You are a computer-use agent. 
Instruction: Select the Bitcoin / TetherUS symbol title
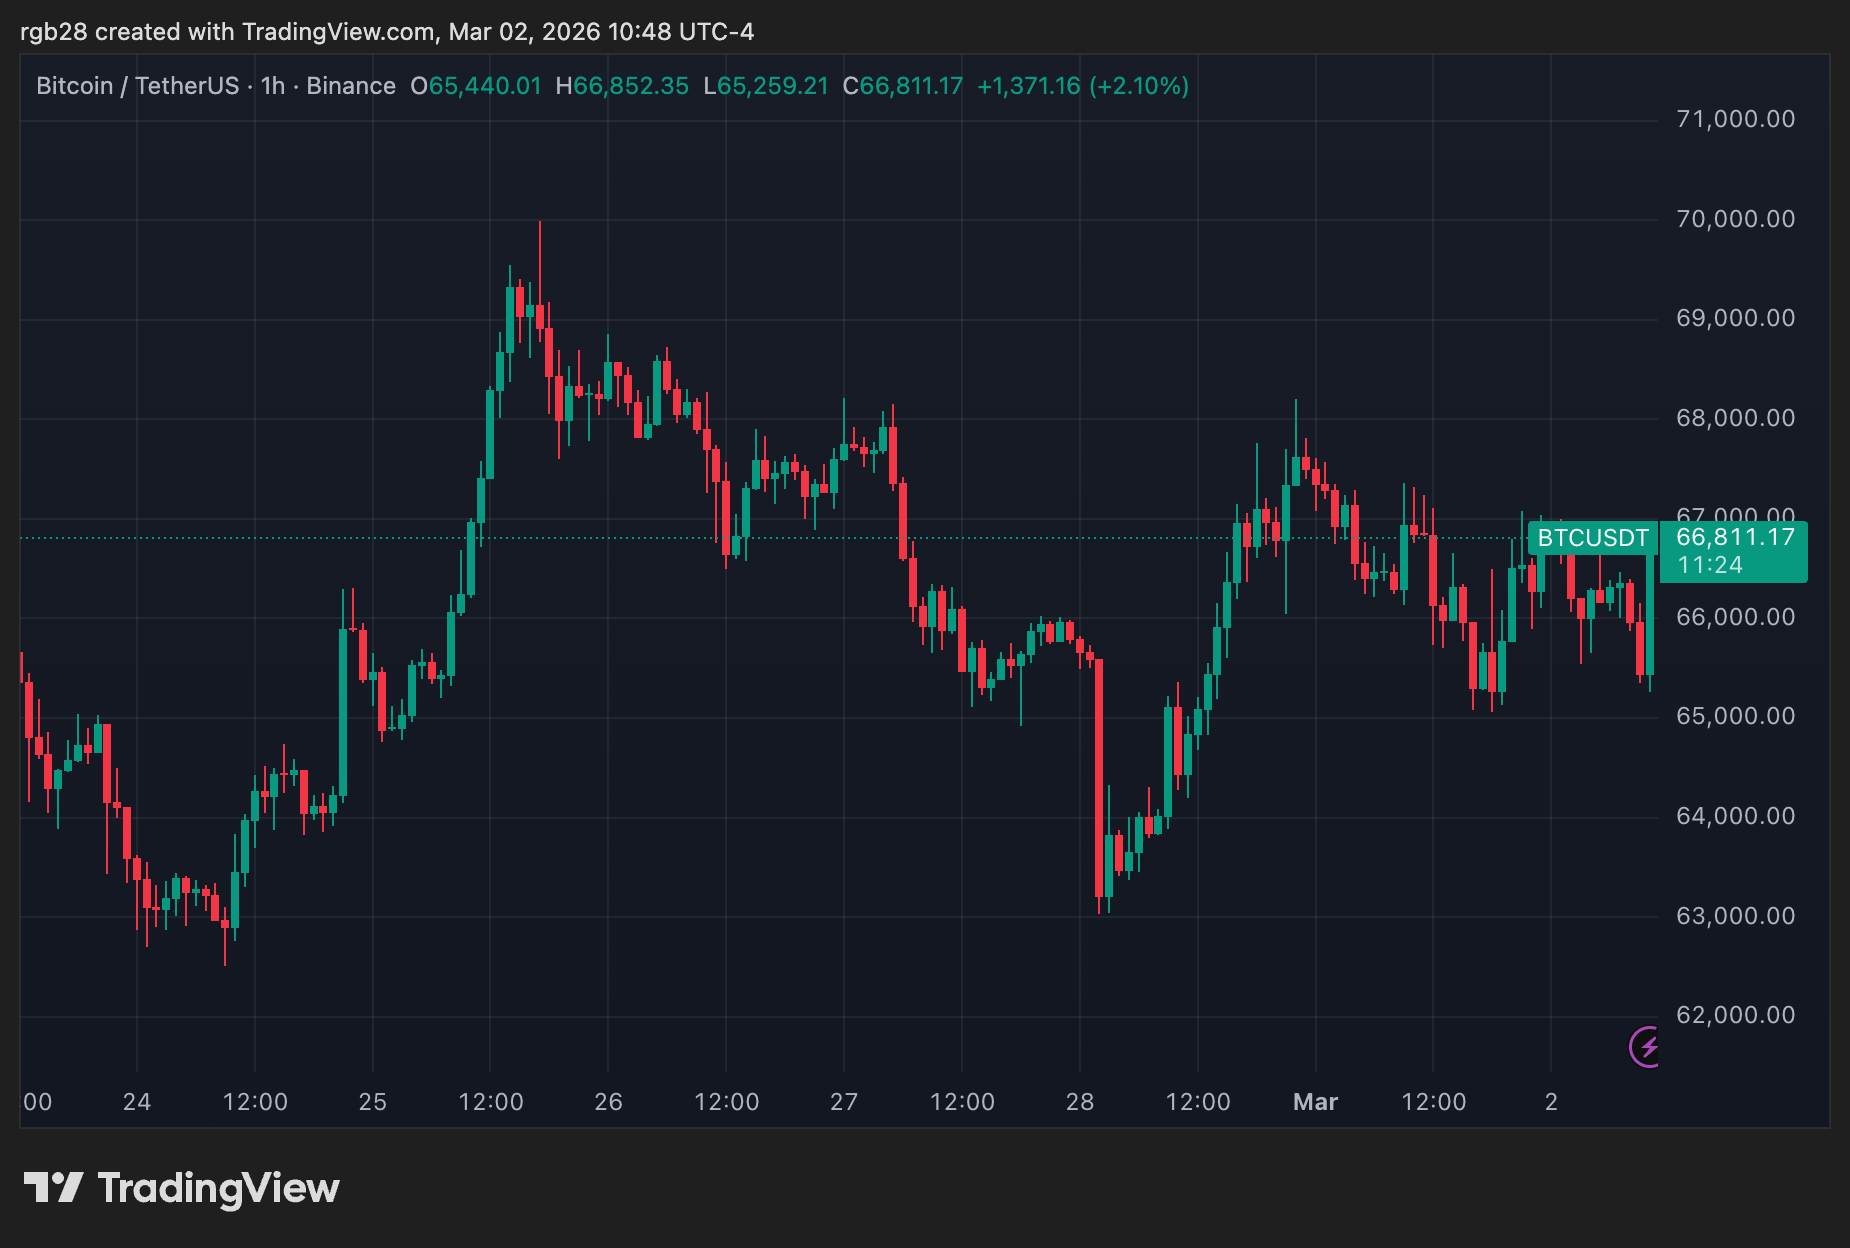137,86
